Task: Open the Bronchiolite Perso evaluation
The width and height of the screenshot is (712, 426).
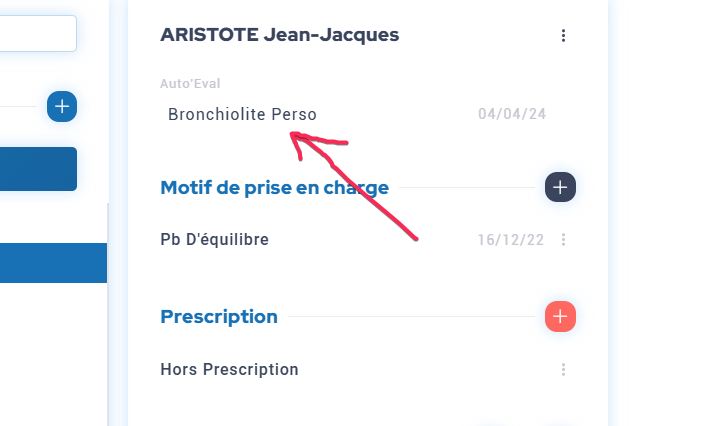Action: coord(242,114)
